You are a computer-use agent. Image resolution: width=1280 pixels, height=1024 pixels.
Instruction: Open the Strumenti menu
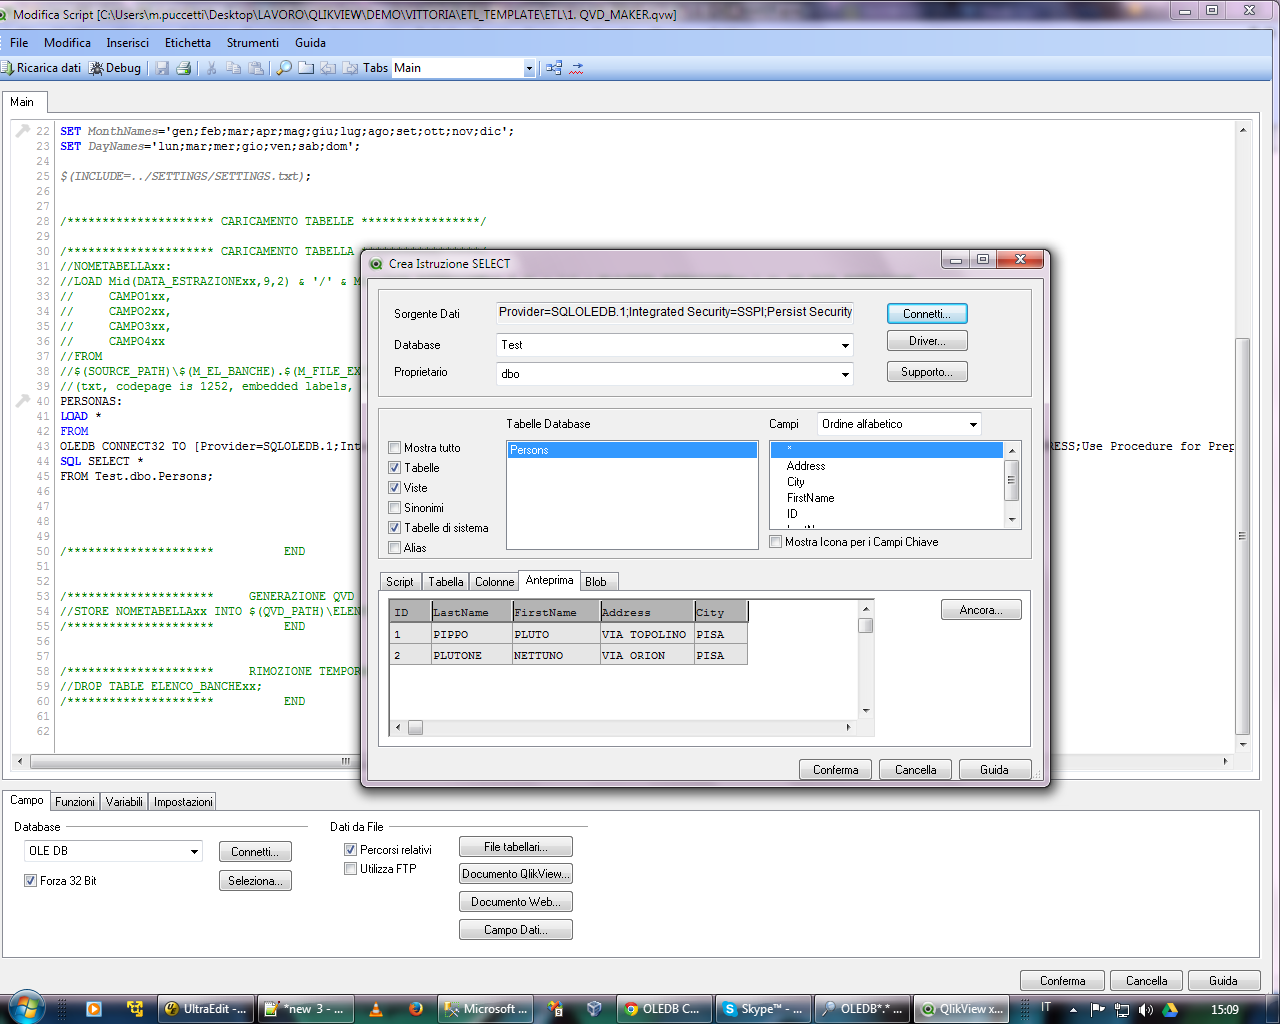(252, 43)
